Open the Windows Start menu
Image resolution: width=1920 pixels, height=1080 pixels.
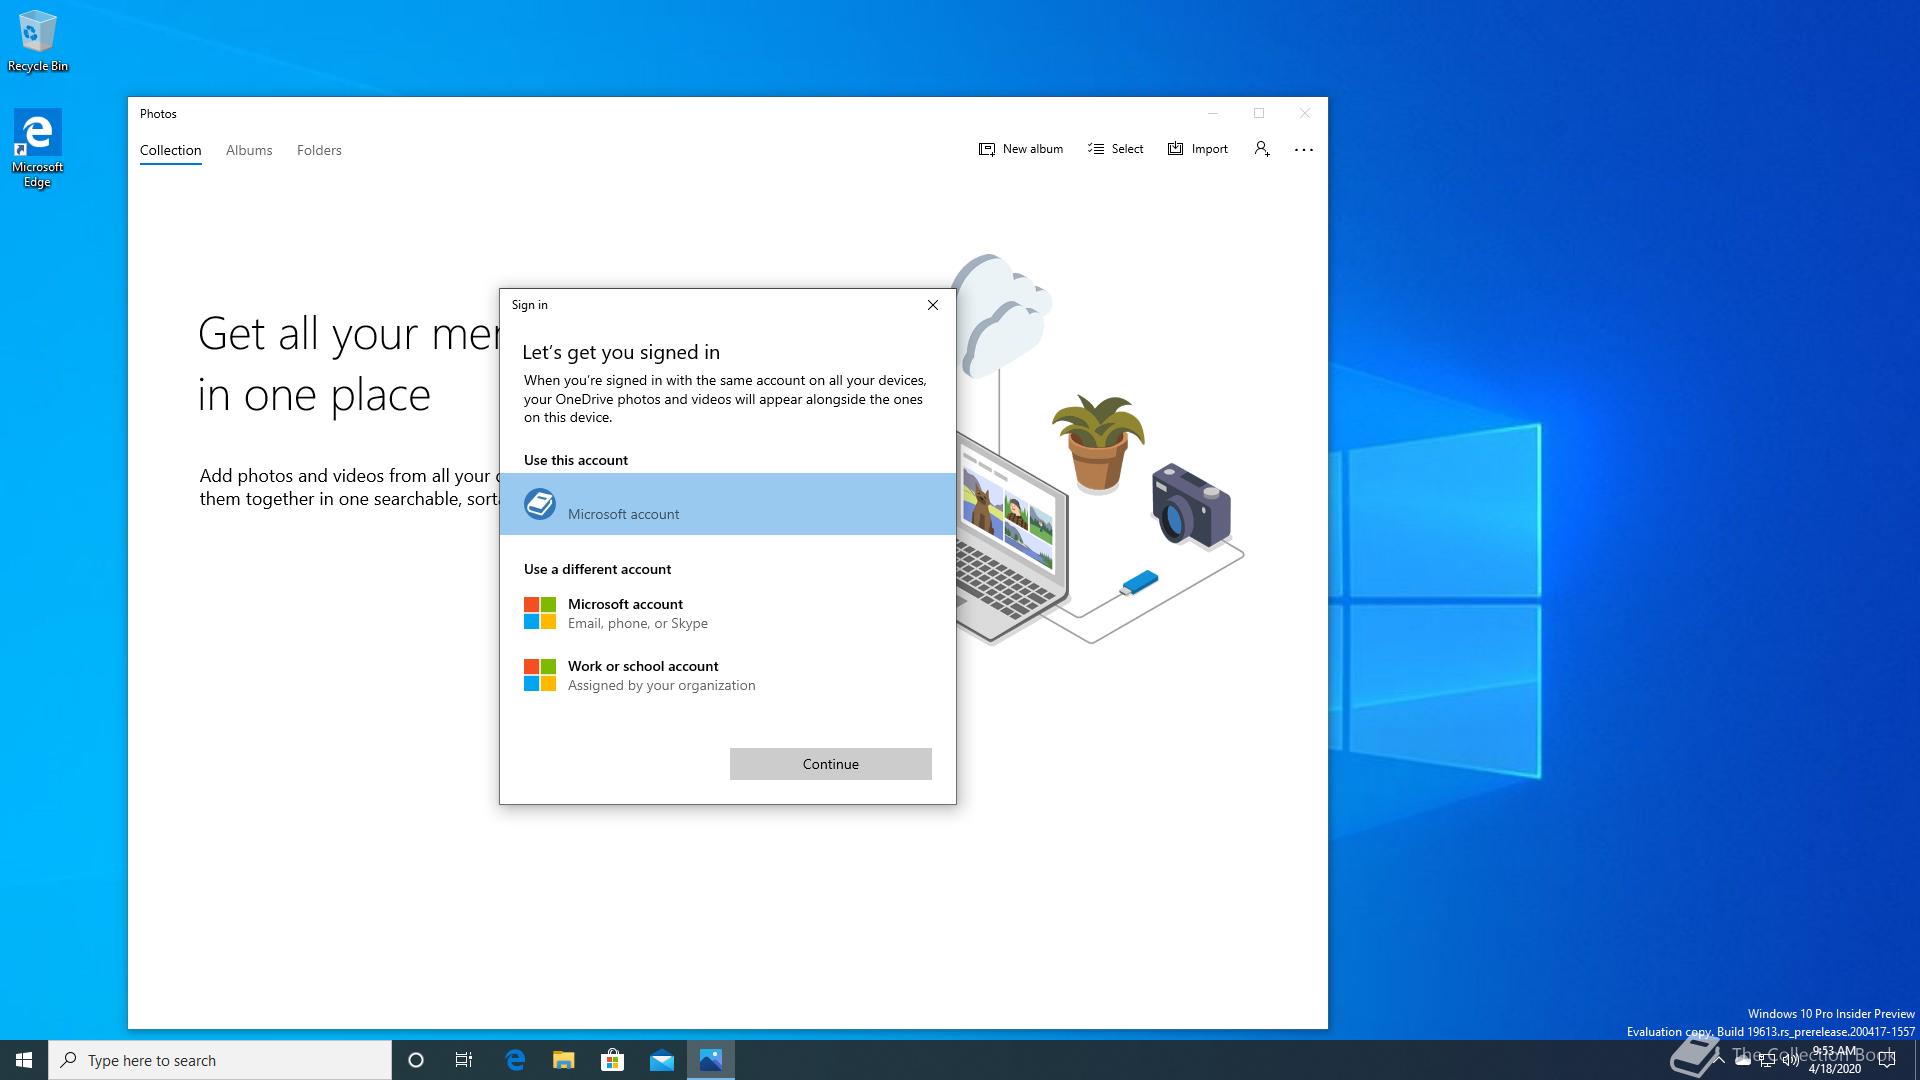24,1060
